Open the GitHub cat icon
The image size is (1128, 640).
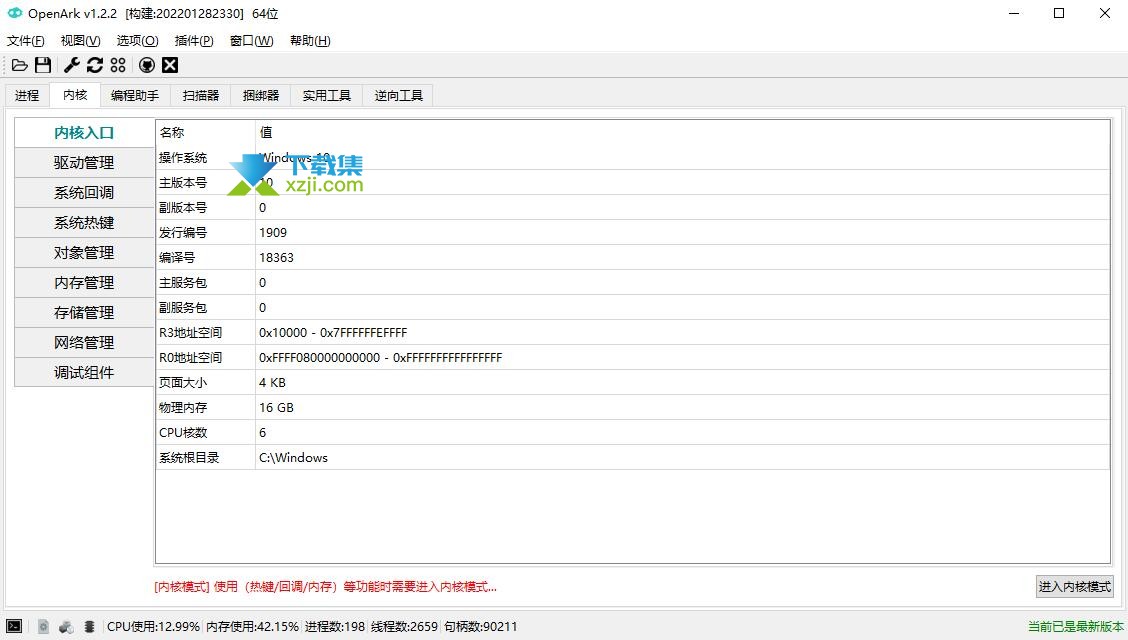(147, 65)
